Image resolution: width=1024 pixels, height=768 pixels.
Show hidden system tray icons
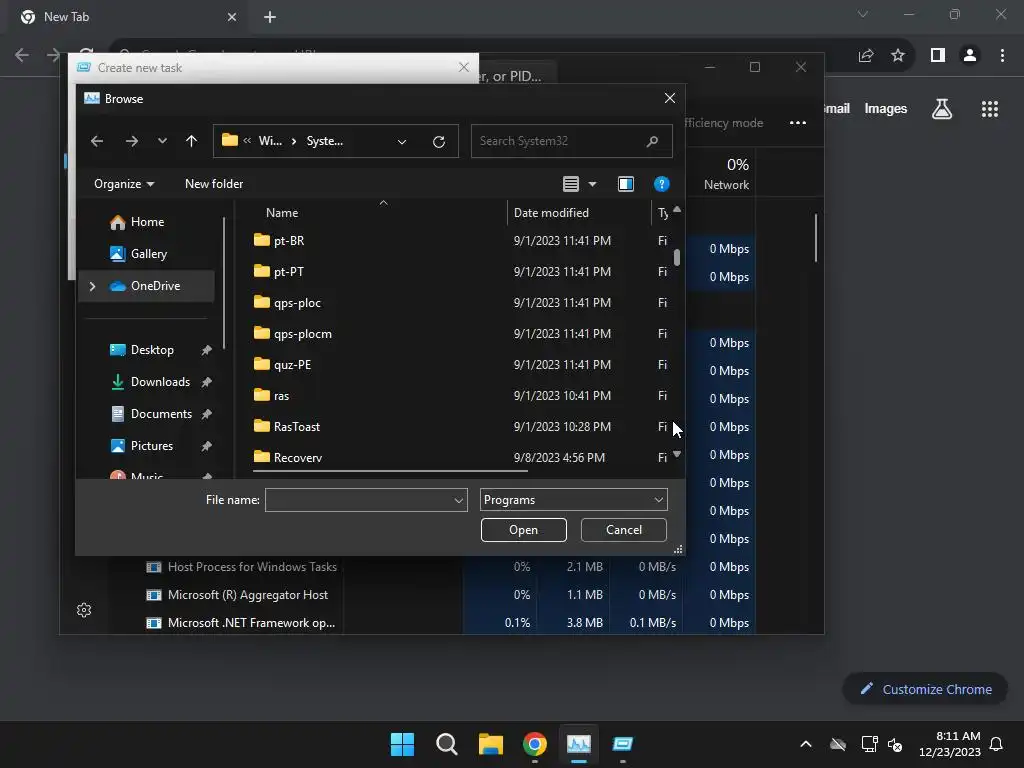pos(806,744)
